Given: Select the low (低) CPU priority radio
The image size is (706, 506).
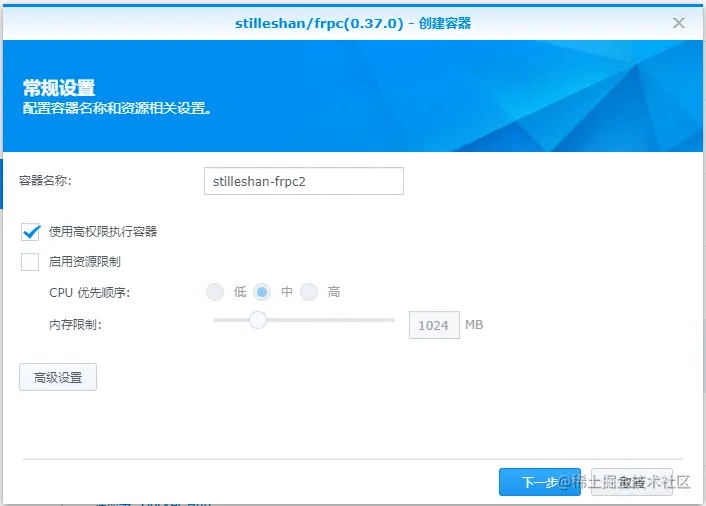Looking at the screenshot, I should [x=215, y=292].
